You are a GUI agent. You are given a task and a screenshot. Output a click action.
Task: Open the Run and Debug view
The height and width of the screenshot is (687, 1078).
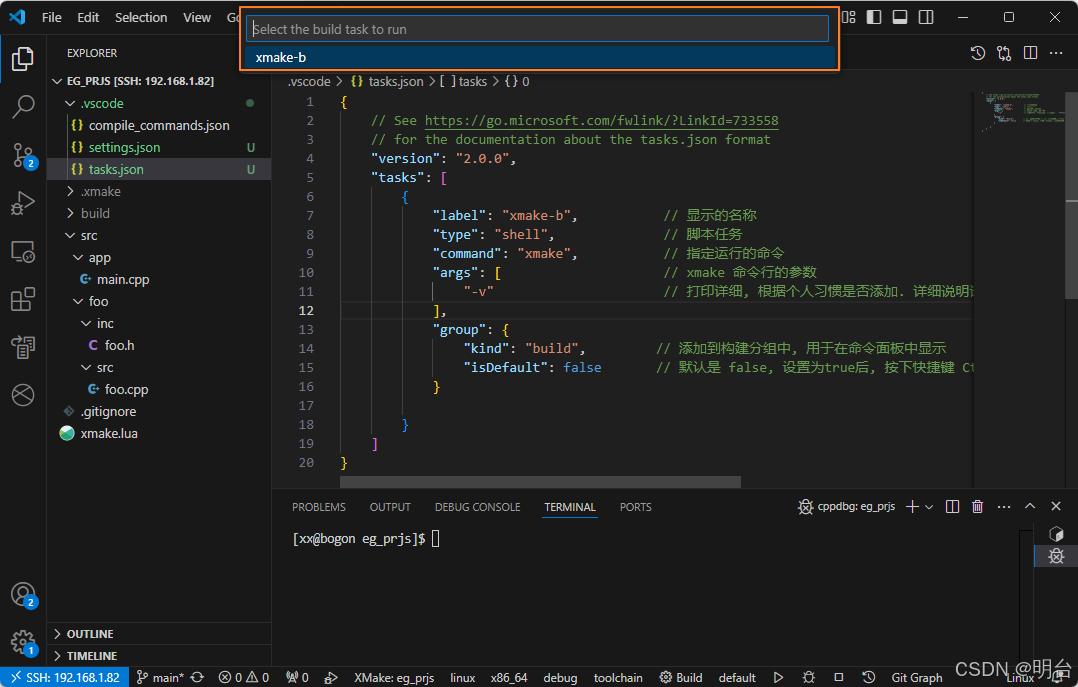pos(23,204)
